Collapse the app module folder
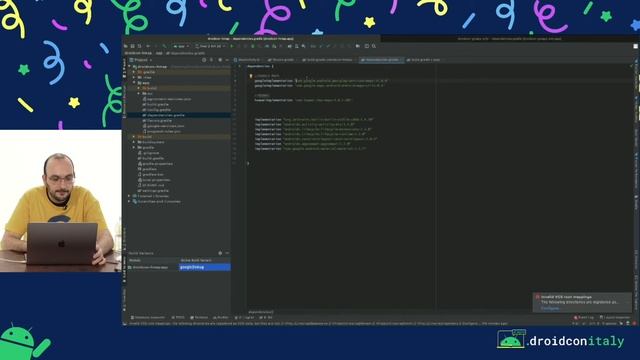The height and width of the screenshot is (360, 640). [x=134, y=82]
